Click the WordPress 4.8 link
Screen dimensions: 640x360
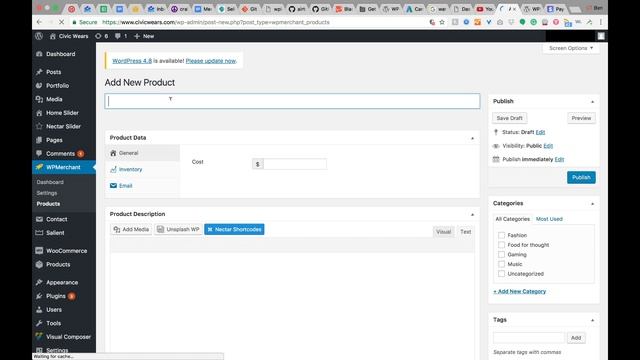tap(132, 61)
